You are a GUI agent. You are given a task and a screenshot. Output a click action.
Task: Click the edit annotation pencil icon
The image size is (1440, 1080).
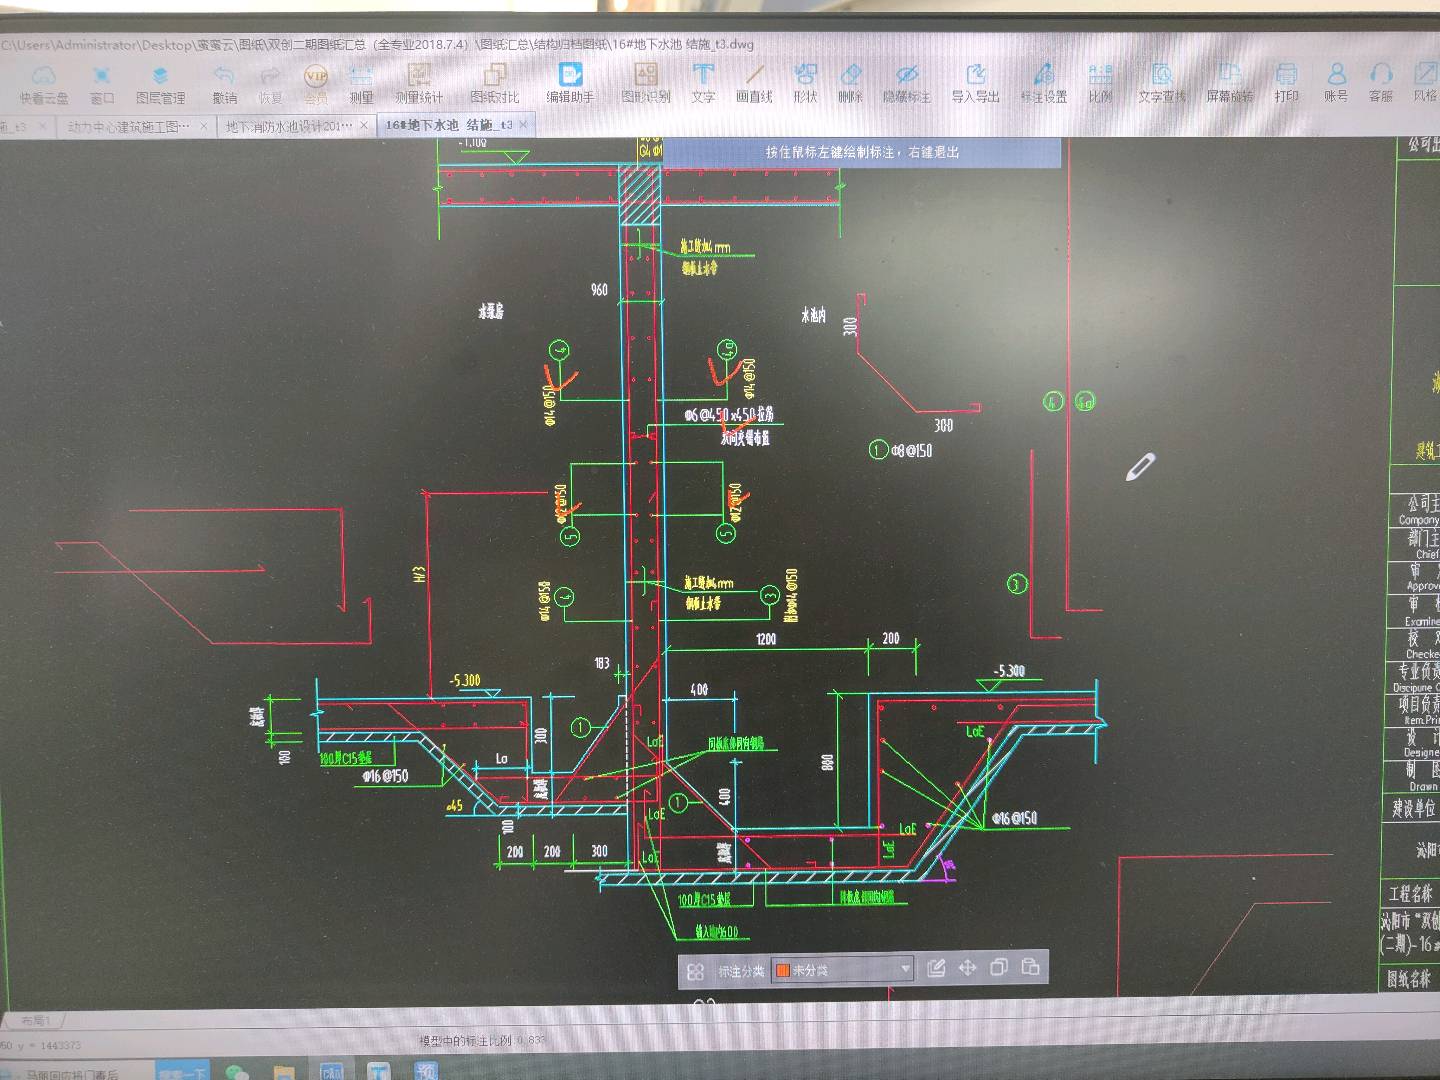(x=936, y=968)
